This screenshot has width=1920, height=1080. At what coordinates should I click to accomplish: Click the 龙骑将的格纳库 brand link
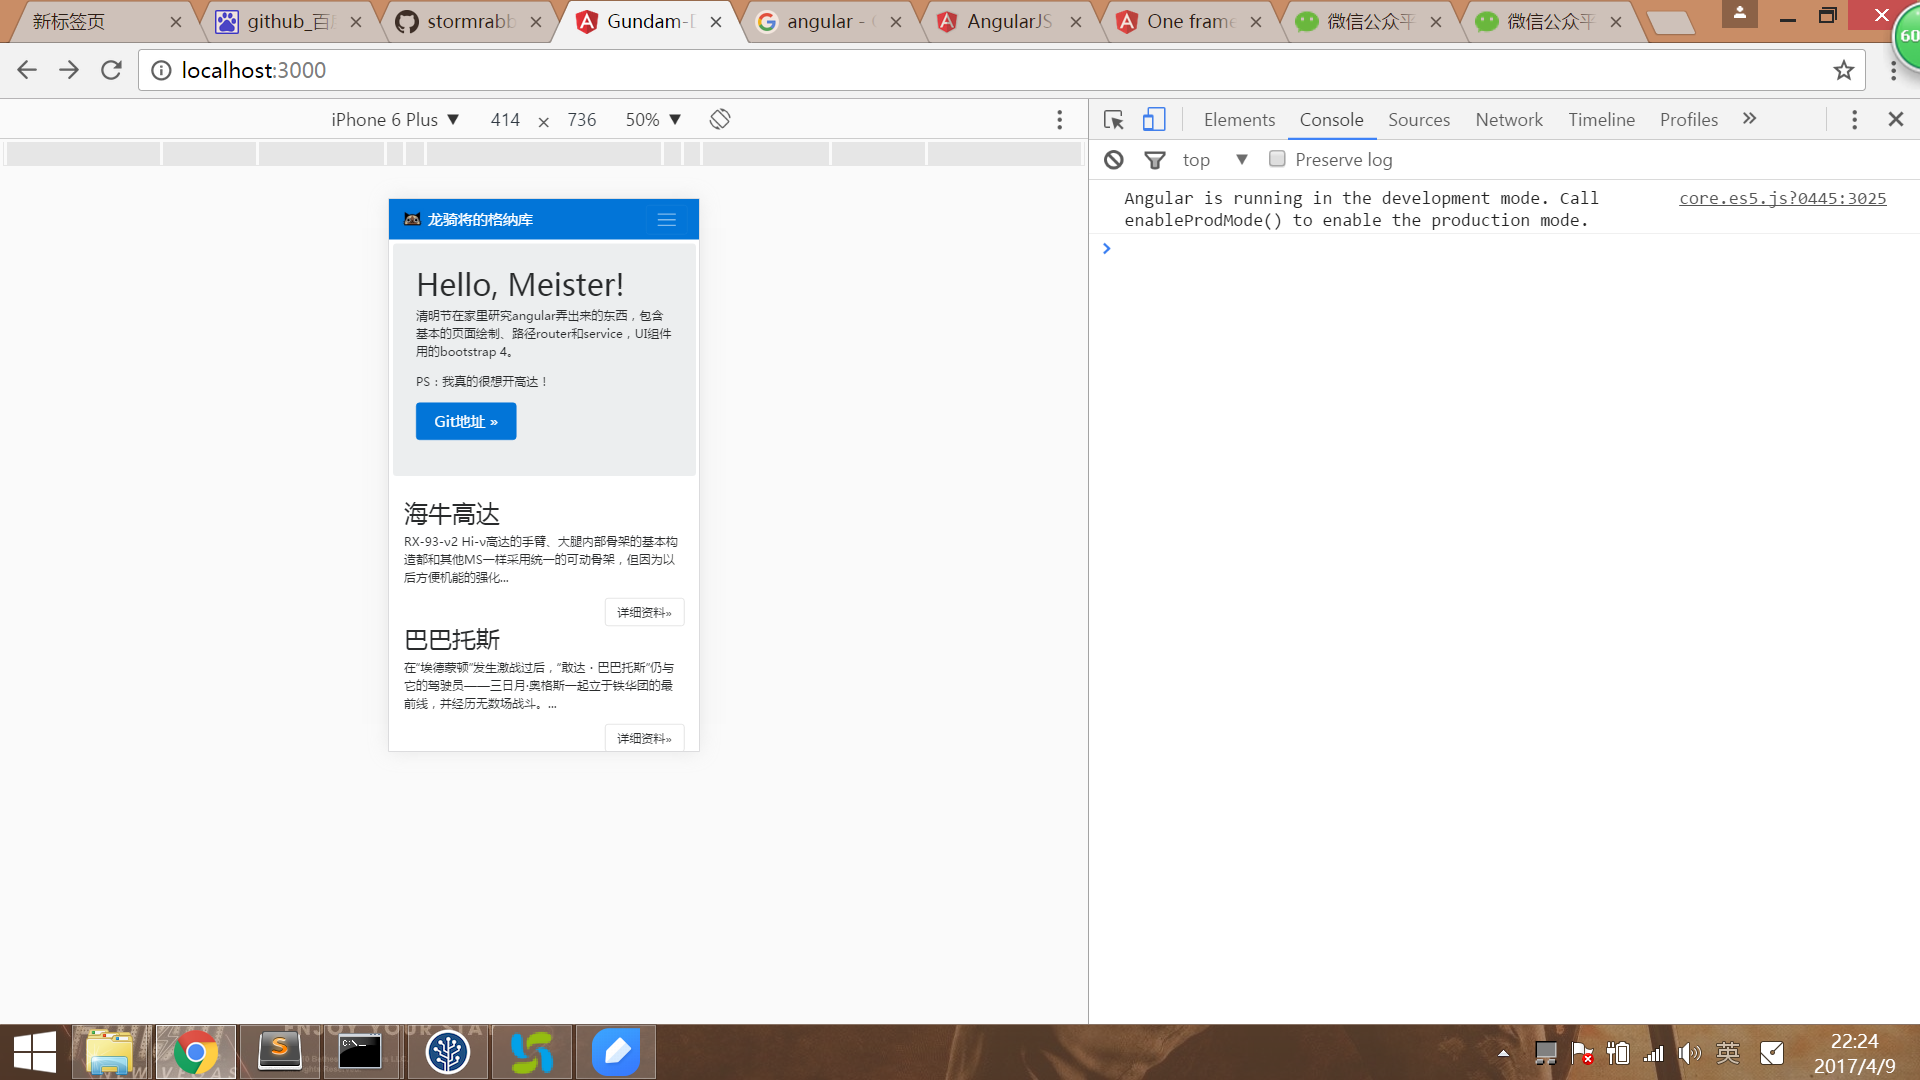pos(480,219)
